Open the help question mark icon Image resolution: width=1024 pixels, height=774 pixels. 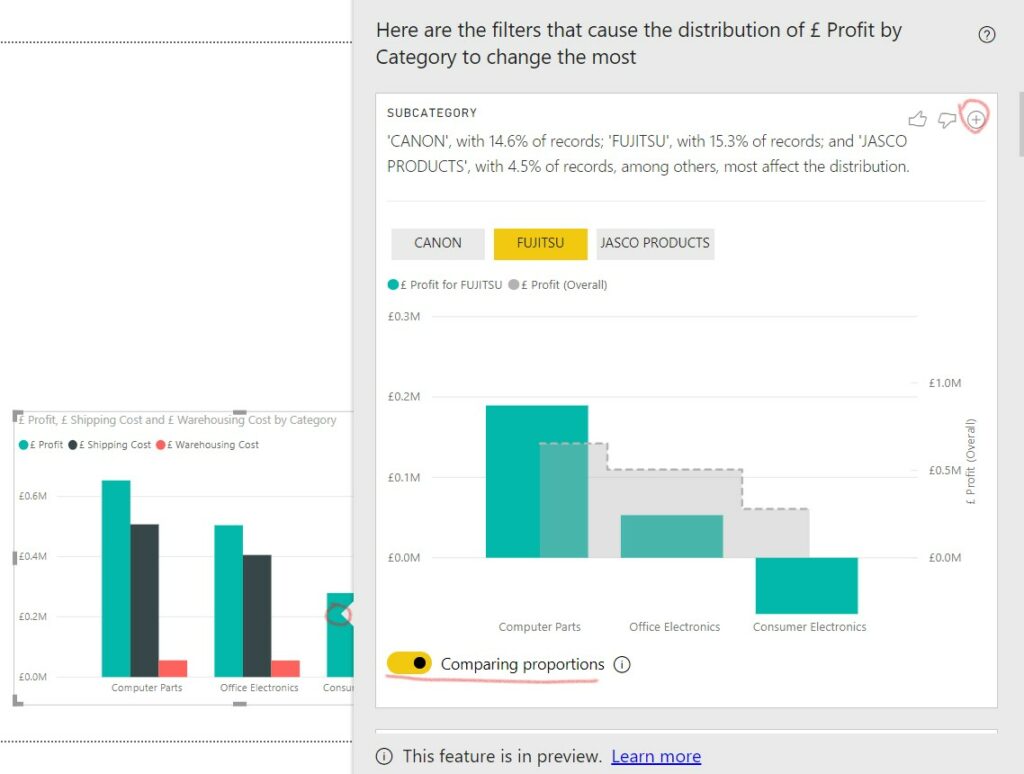(987, 35)
